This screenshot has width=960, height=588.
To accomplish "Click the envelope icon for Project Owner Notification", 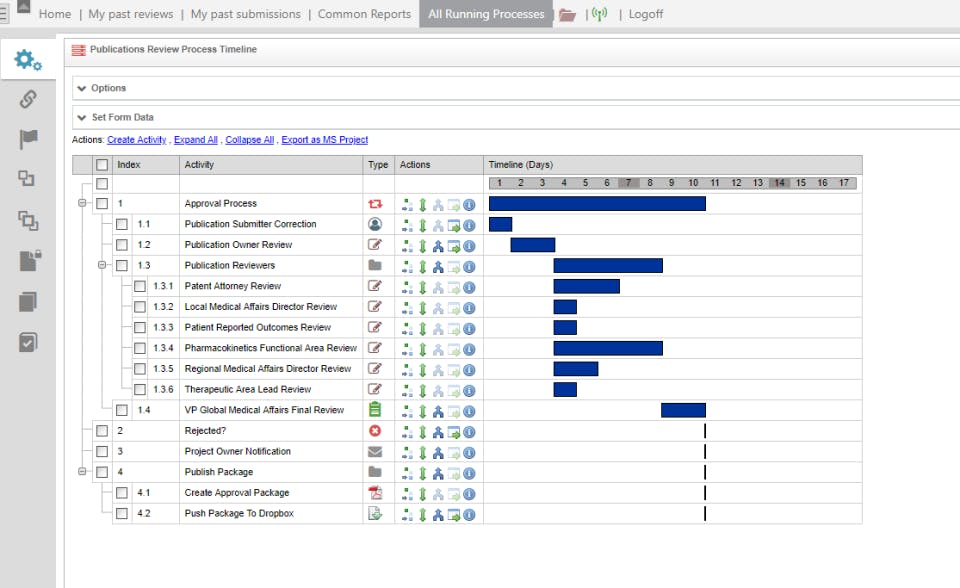I will pos(375,452).
